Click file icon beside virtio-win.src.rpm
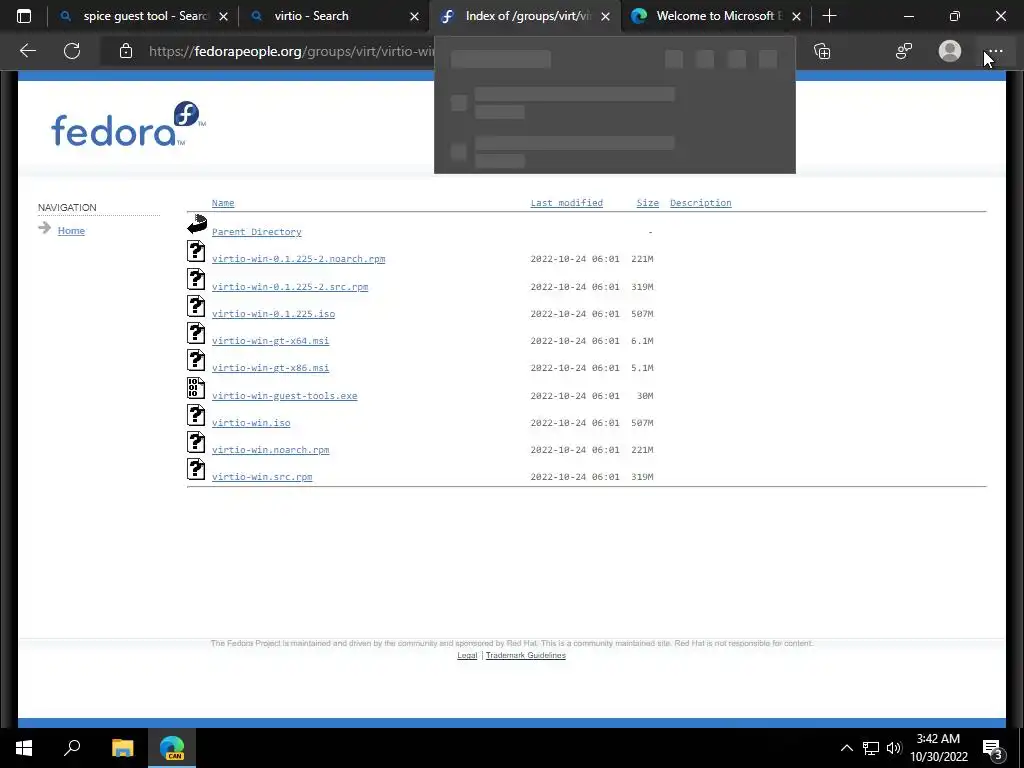Screen dimensions: 1024x768 tap(196, 470)
